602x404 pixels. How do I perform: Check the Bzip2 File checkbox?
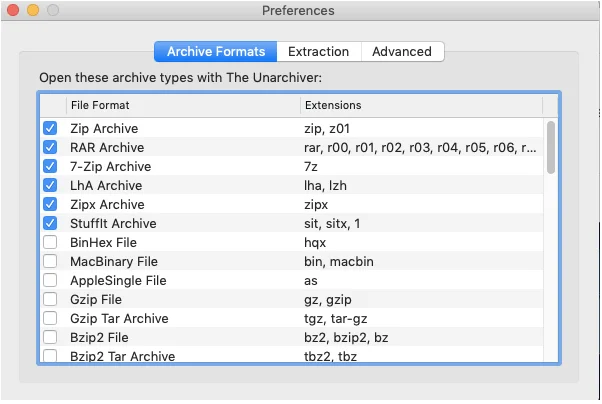click(x=50, y=338)
